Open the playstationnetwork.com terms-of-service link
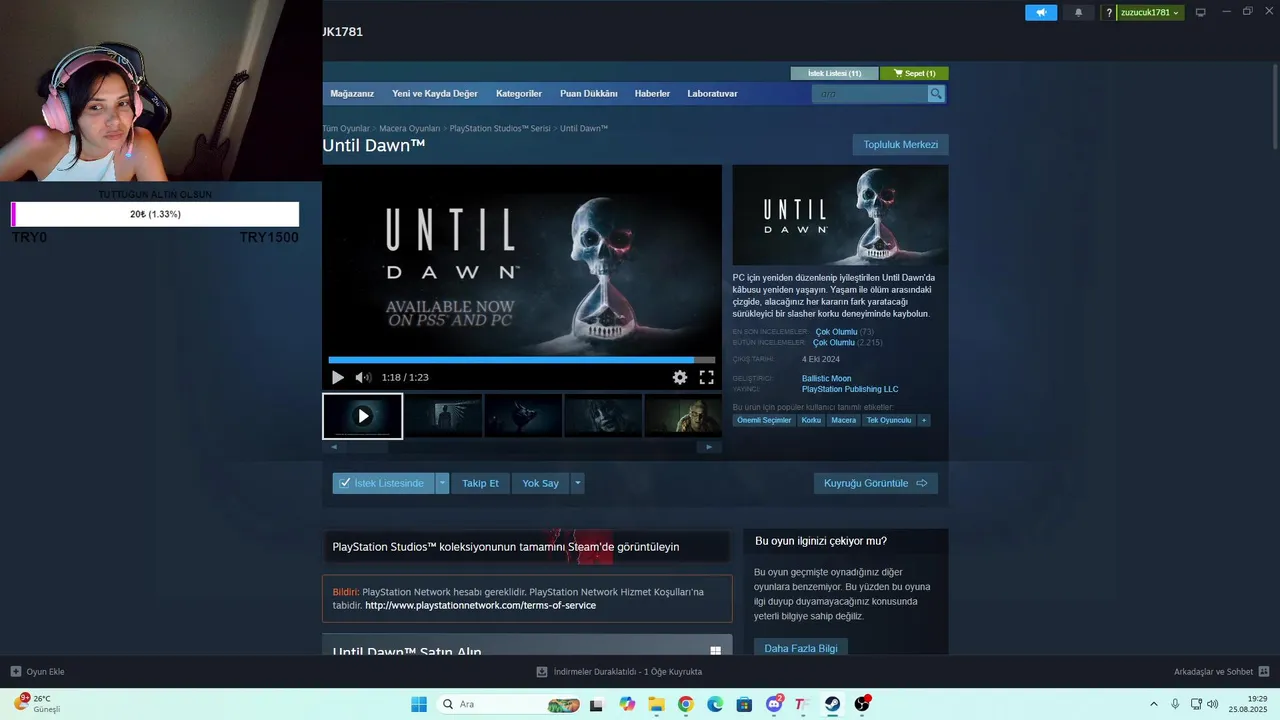Image resolution: width=1280 pixels, height=720 pixels. 480,606
